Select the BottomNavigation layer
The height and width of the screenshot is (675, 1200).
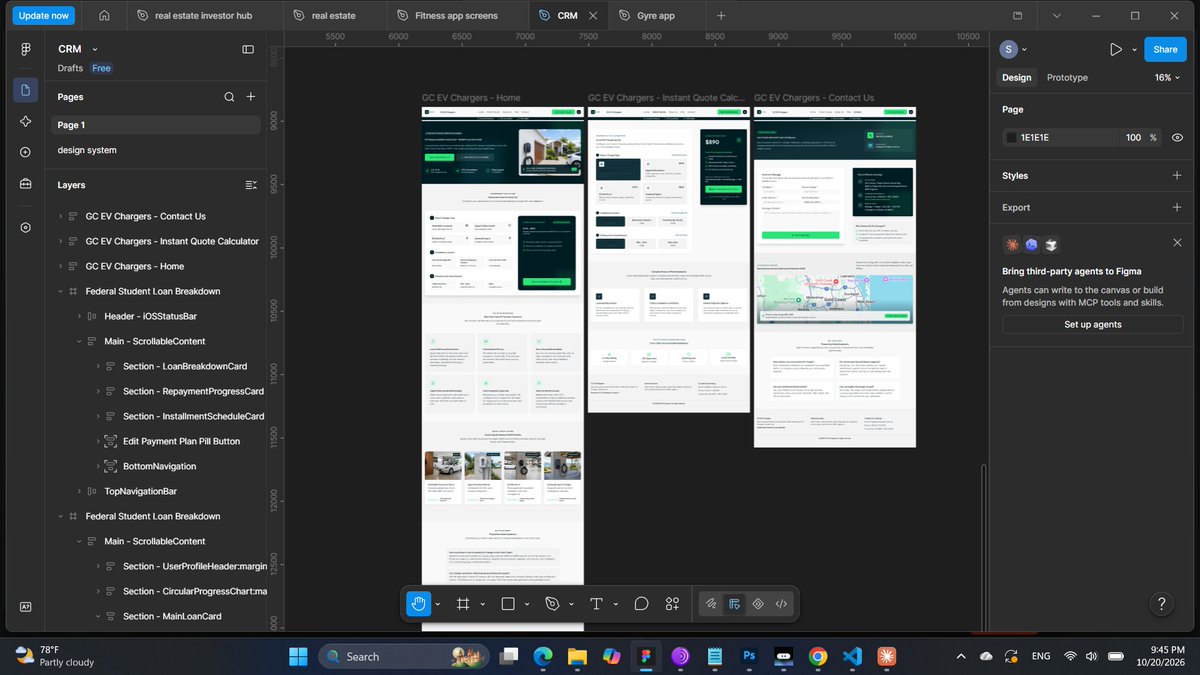point(159,466)
